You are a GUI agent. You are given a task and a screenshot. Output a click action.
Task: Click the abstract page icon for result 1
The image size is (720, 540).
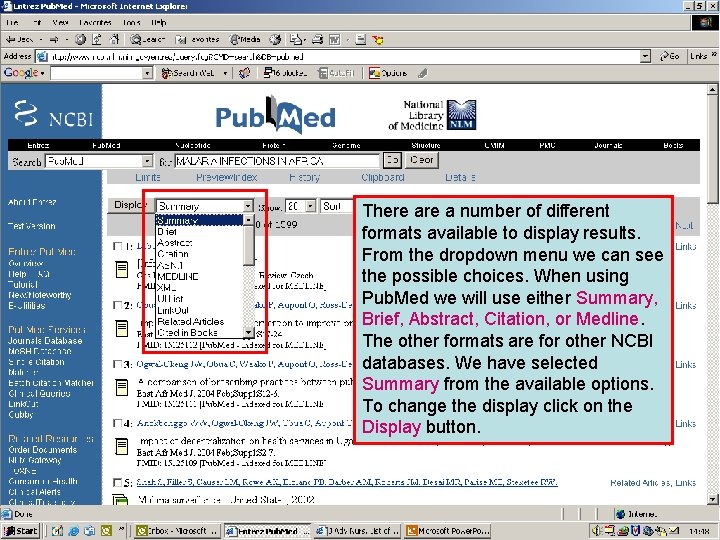122,270
